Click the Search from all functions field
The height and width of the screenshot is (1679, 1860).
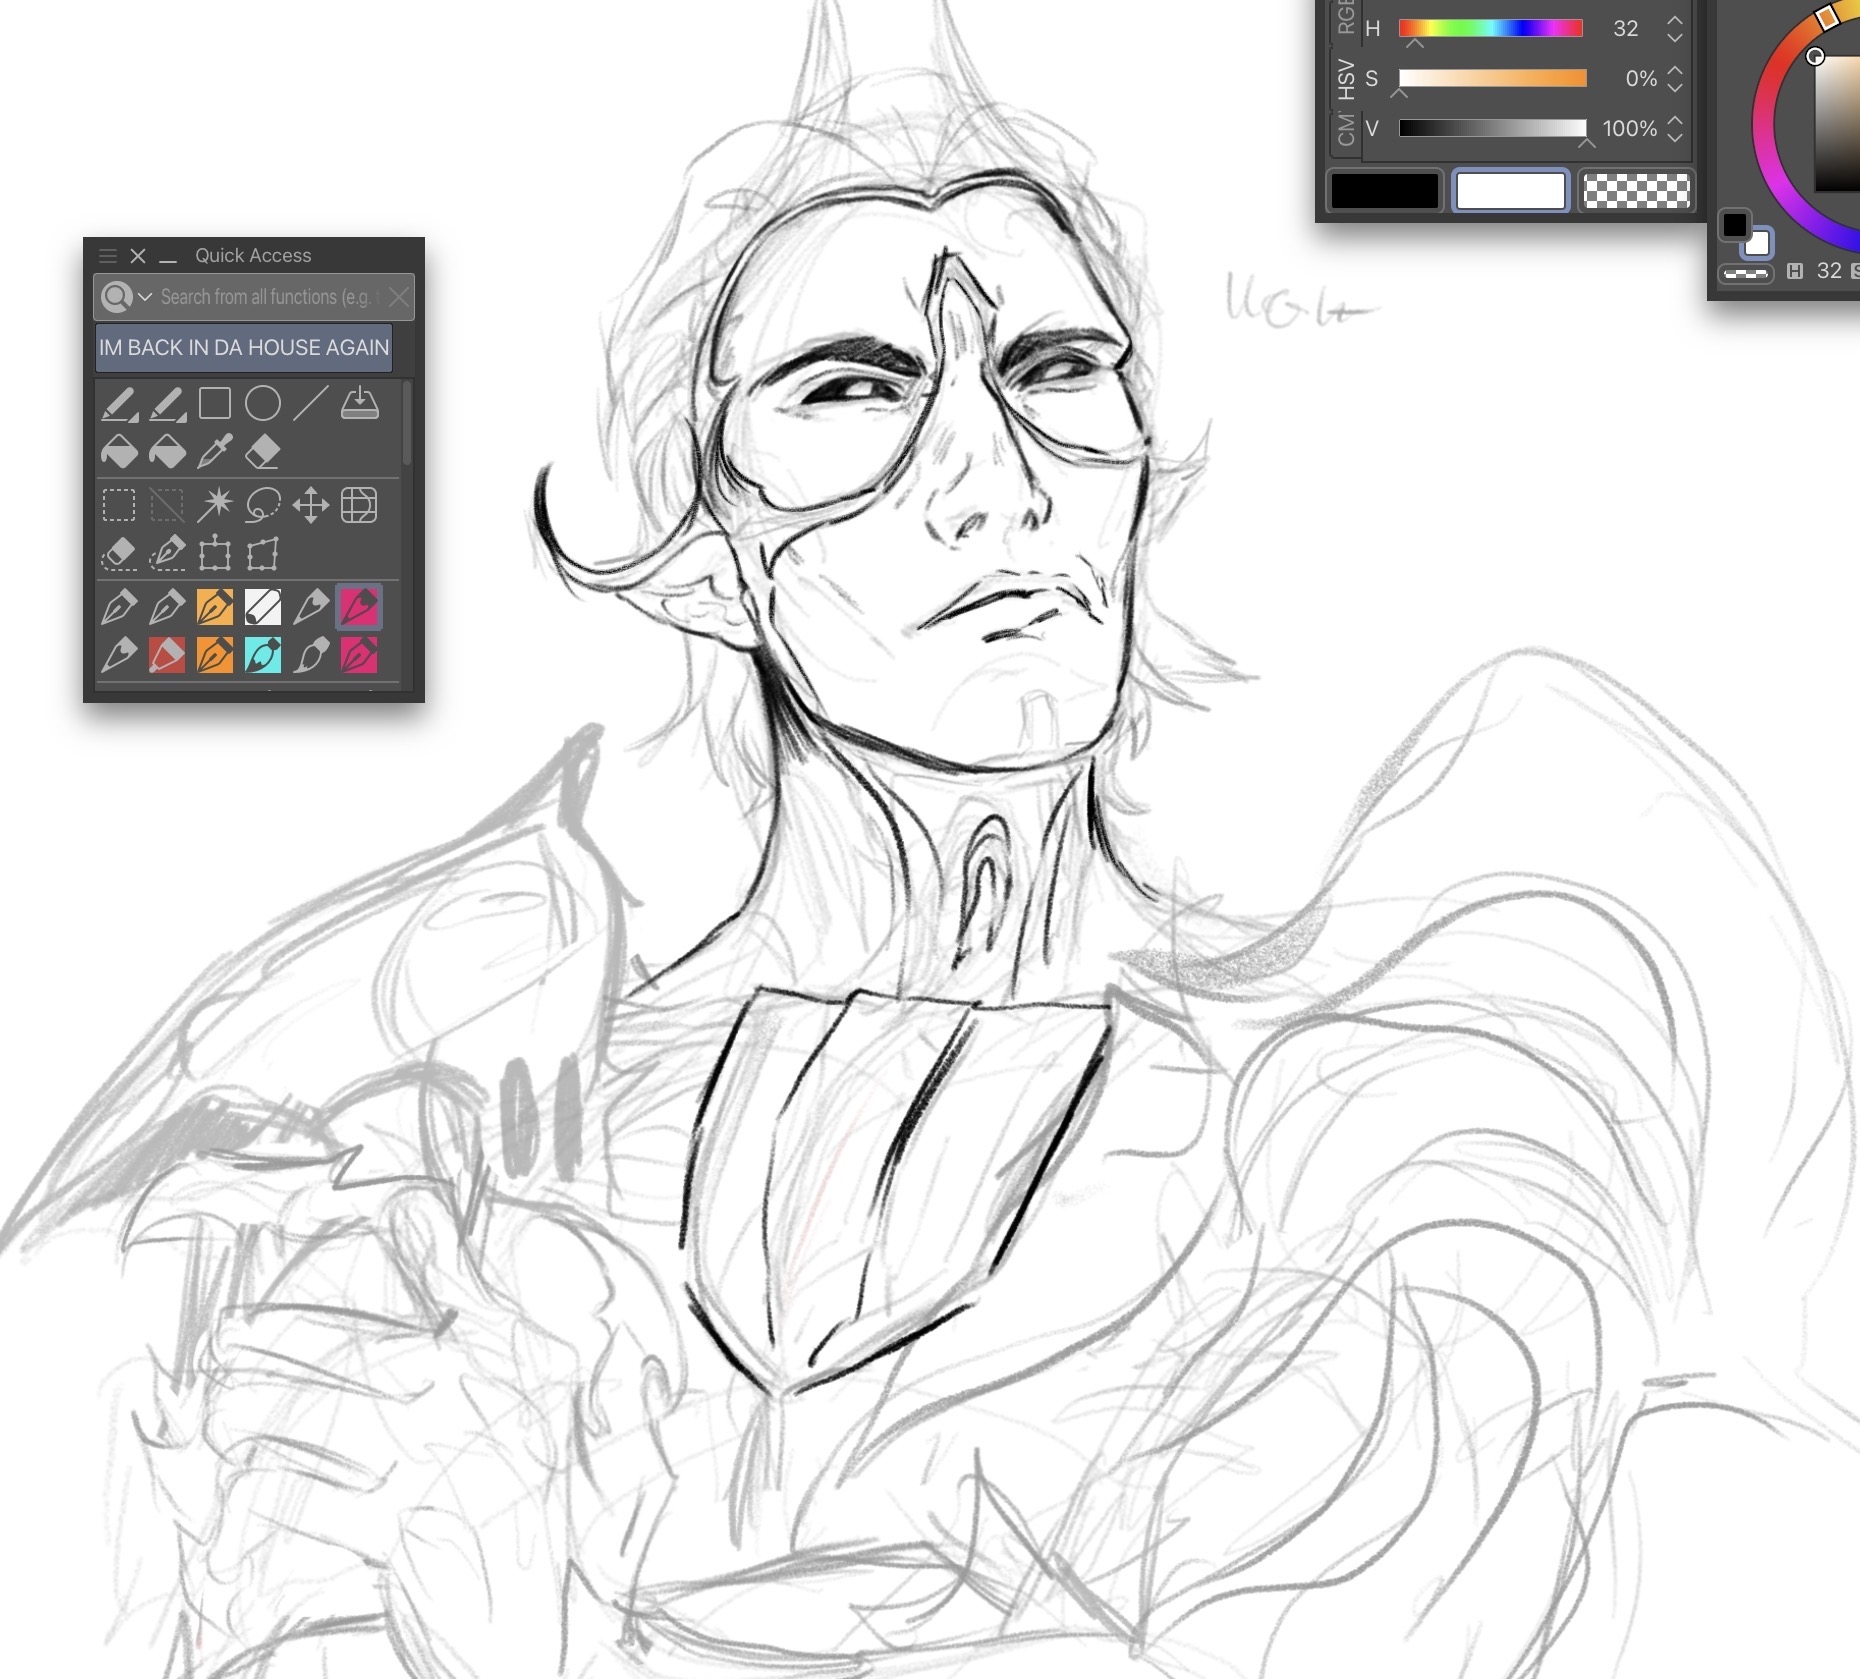[265, 297]
